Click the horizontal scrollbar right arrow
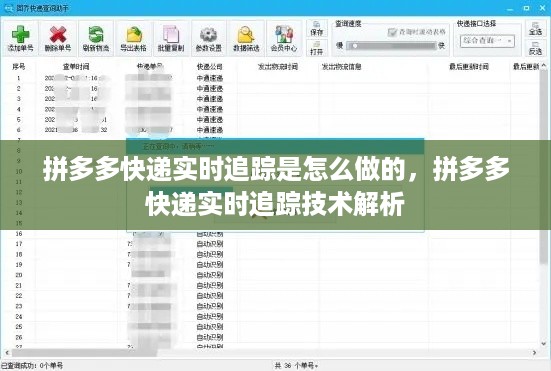This screenshot has width=551, height=371. click(535, 352)
